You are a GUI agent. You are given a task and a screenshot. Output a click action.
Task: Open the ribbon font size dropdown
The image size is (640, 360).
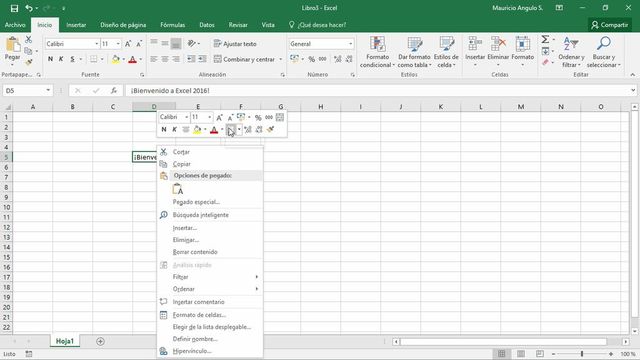click(118, 44)
